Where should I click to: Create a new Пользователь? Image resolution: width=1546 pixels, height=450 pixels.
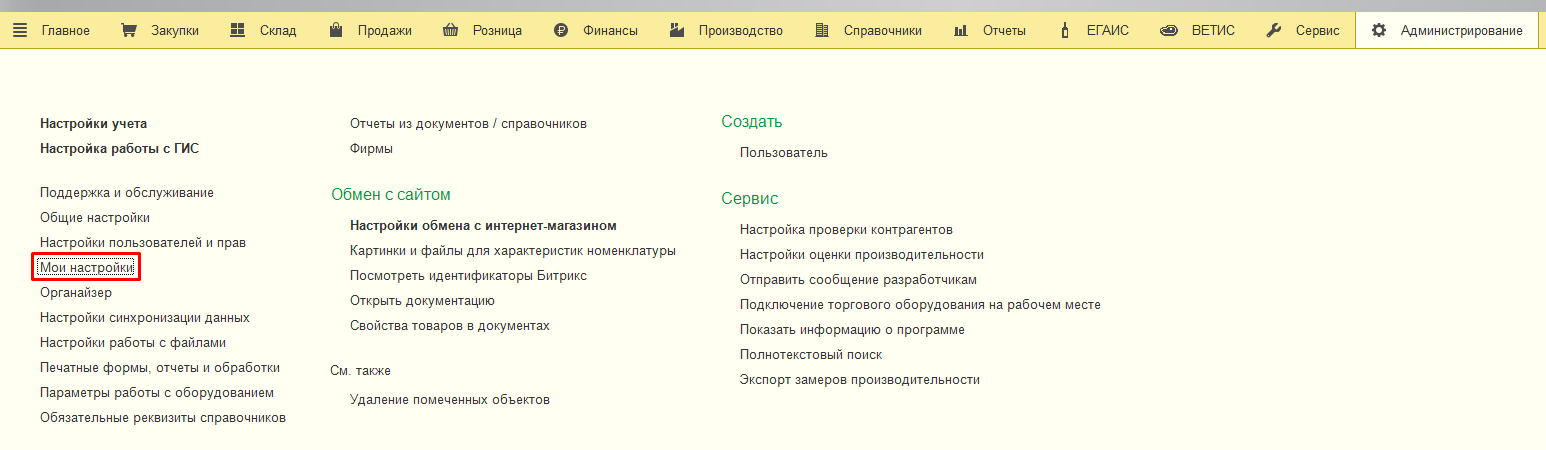pos(783,153)
